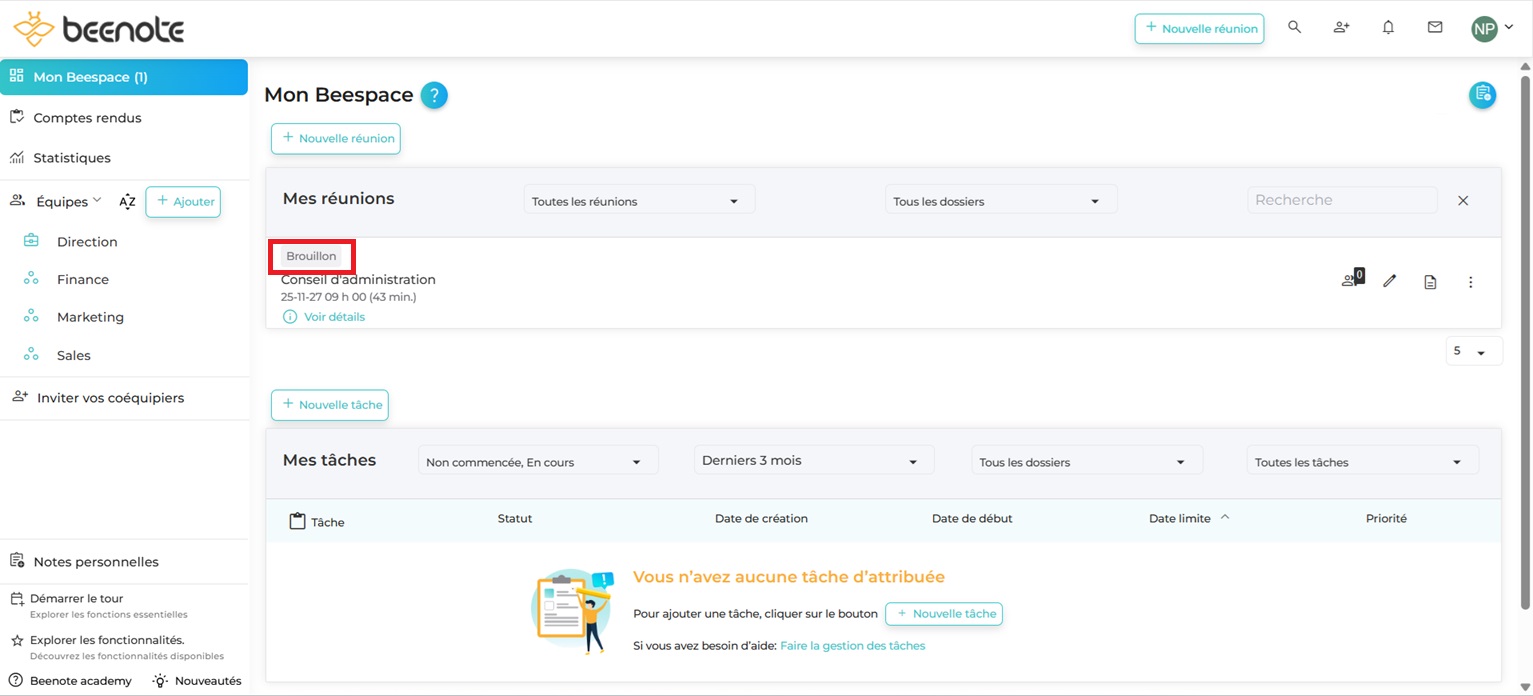Sort teams alphabetically with AZ icon

[x=127, y=202]
